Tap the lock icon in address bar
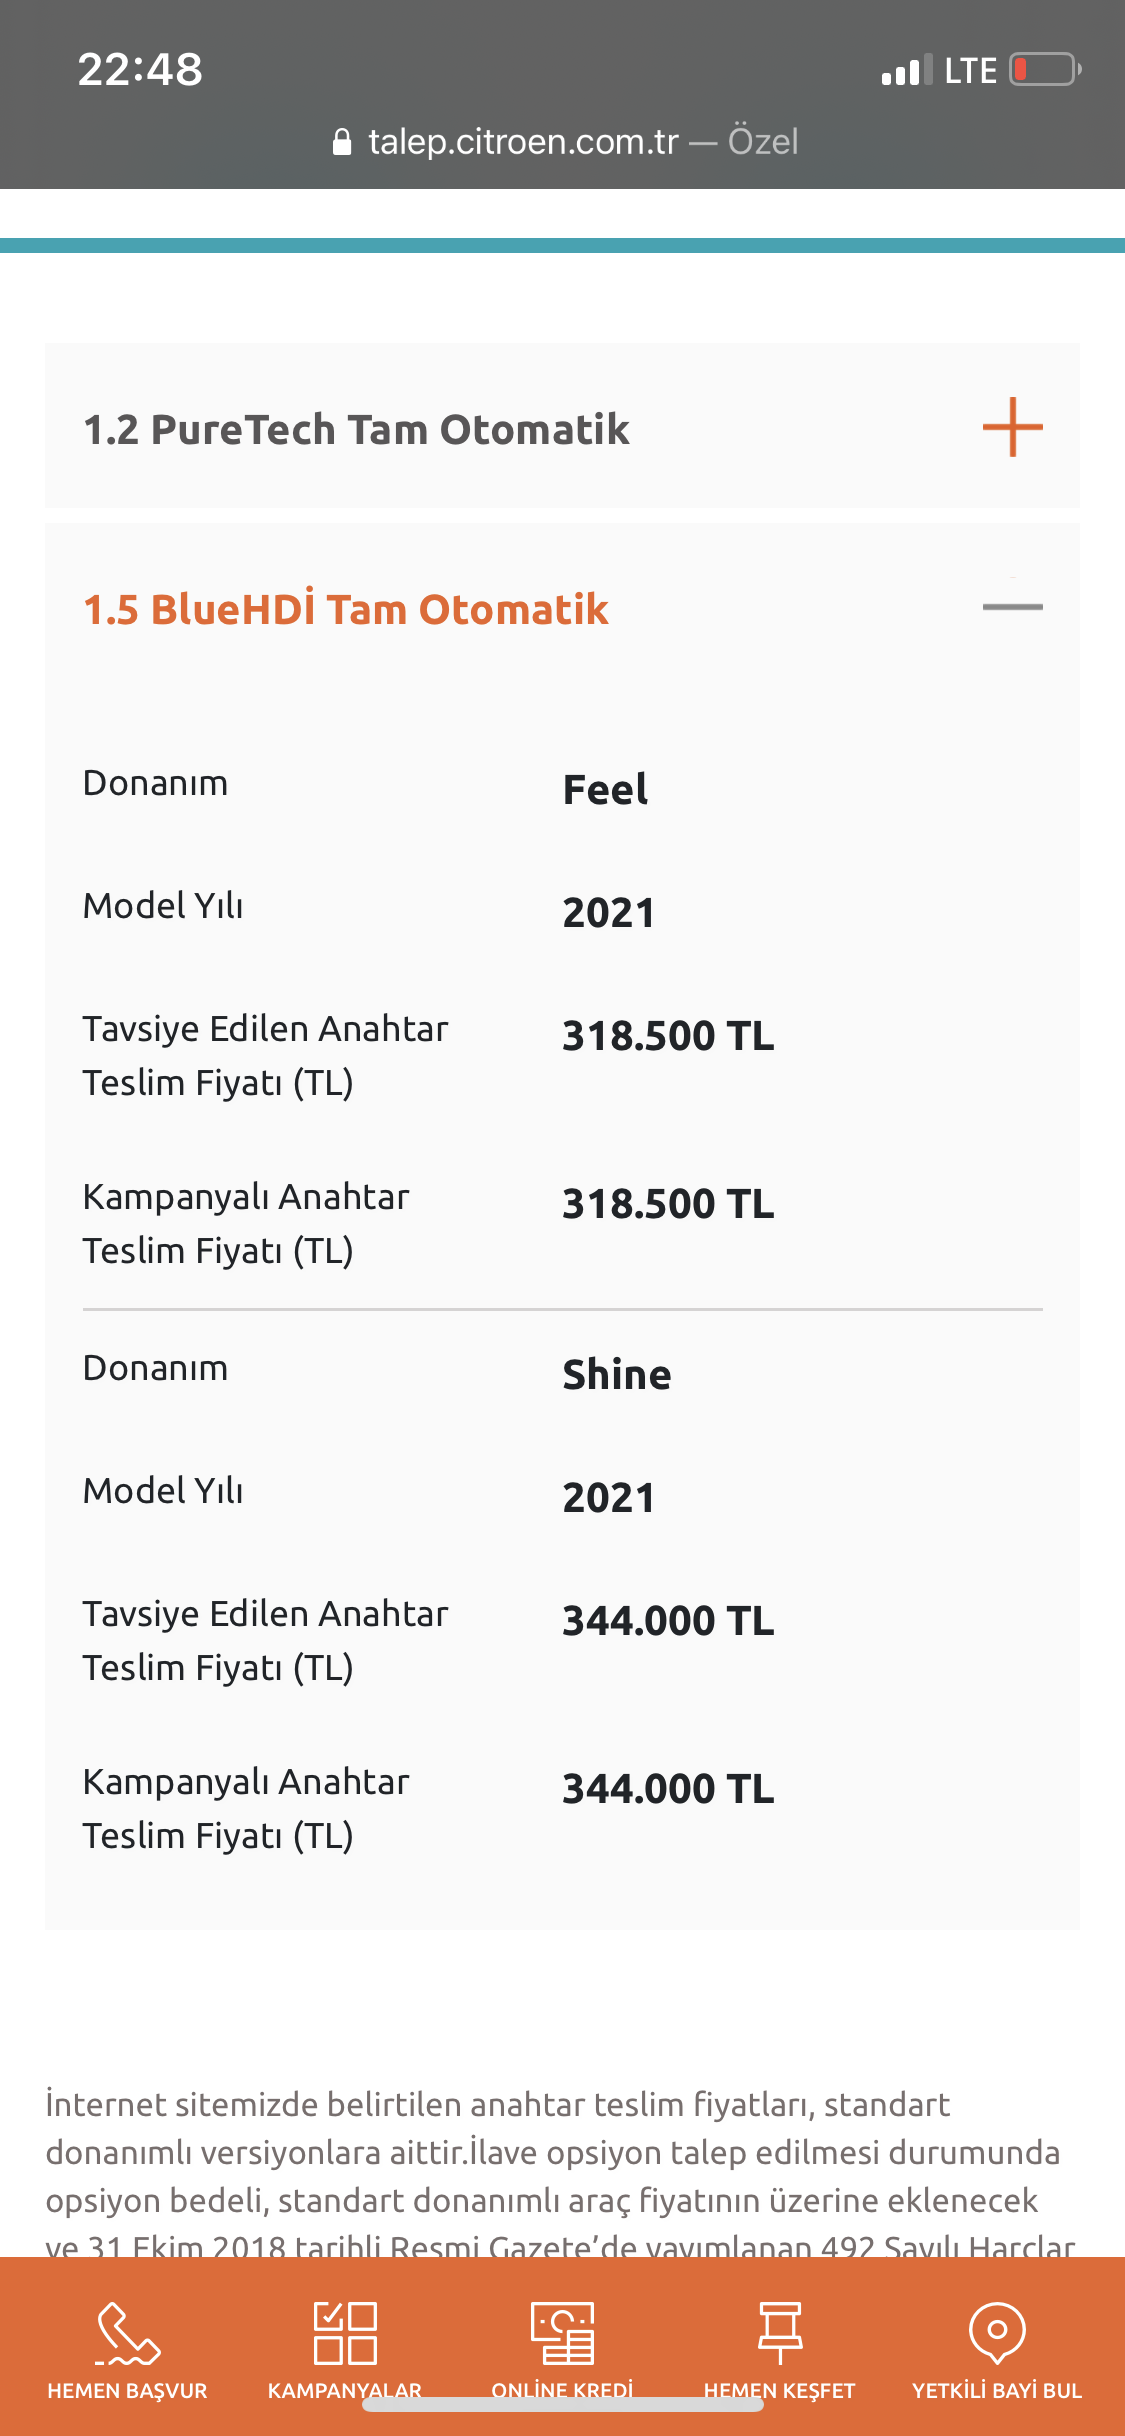The image size is (1125, 2436). [x=342, y=142]
